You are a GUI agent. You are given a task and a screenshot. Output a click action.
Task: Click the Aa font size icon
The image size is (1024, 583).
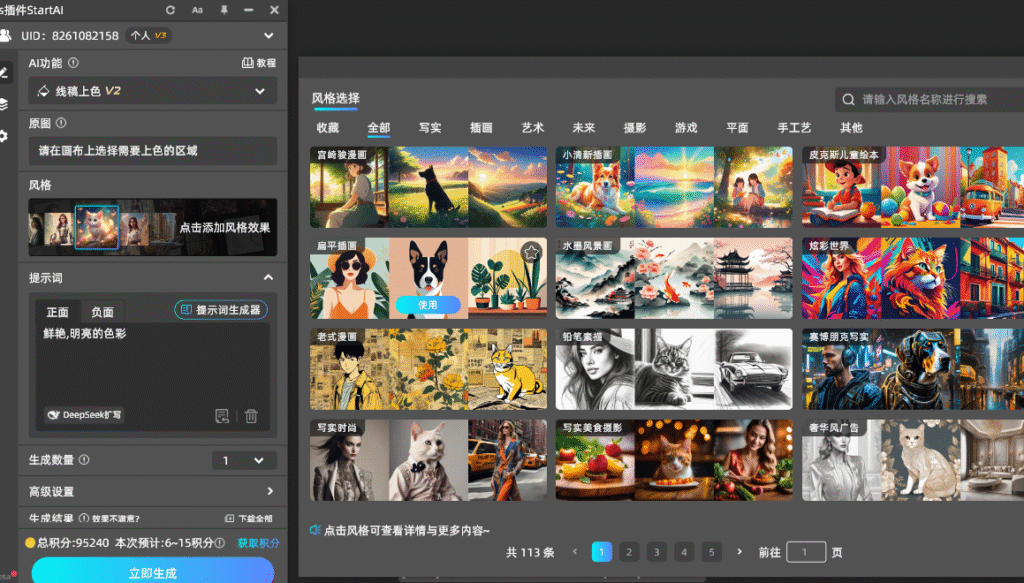197,9
